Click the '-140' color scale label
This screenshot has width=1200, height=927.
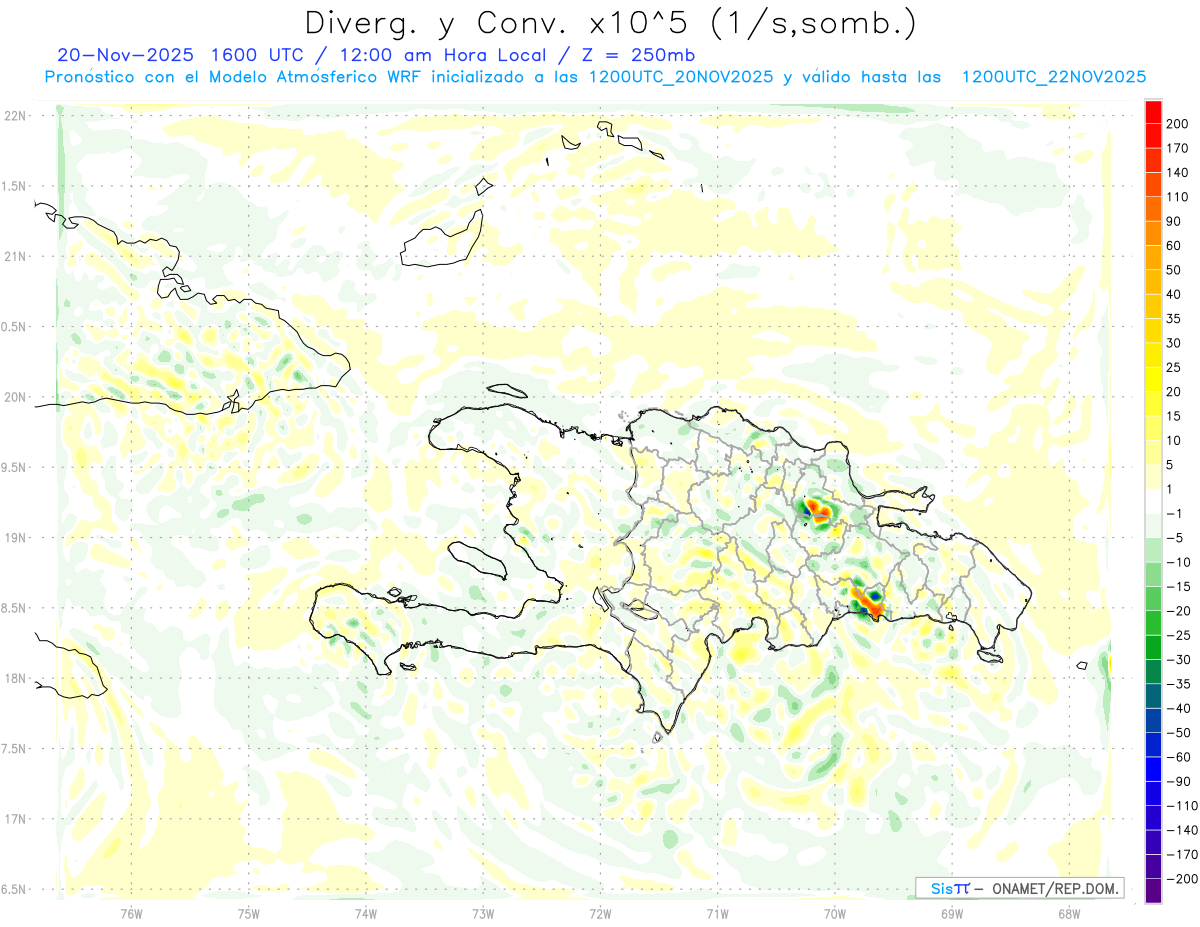[x=1183, y=830]
